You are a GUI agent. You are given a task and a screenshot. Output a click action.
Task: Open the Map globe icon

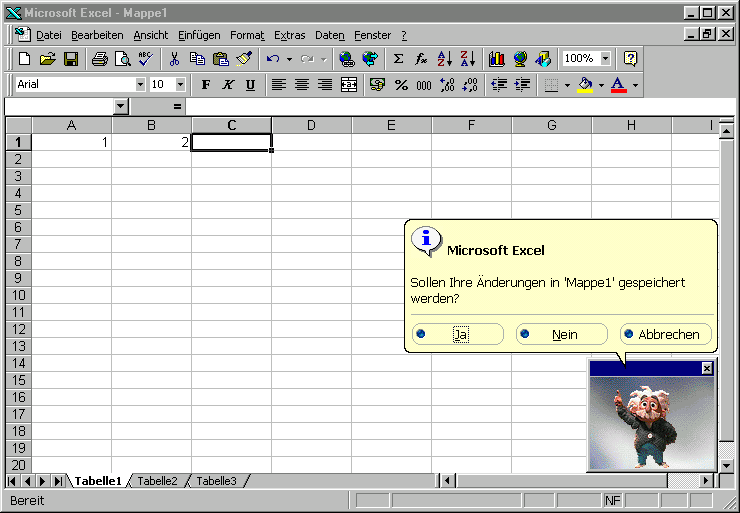520,59
